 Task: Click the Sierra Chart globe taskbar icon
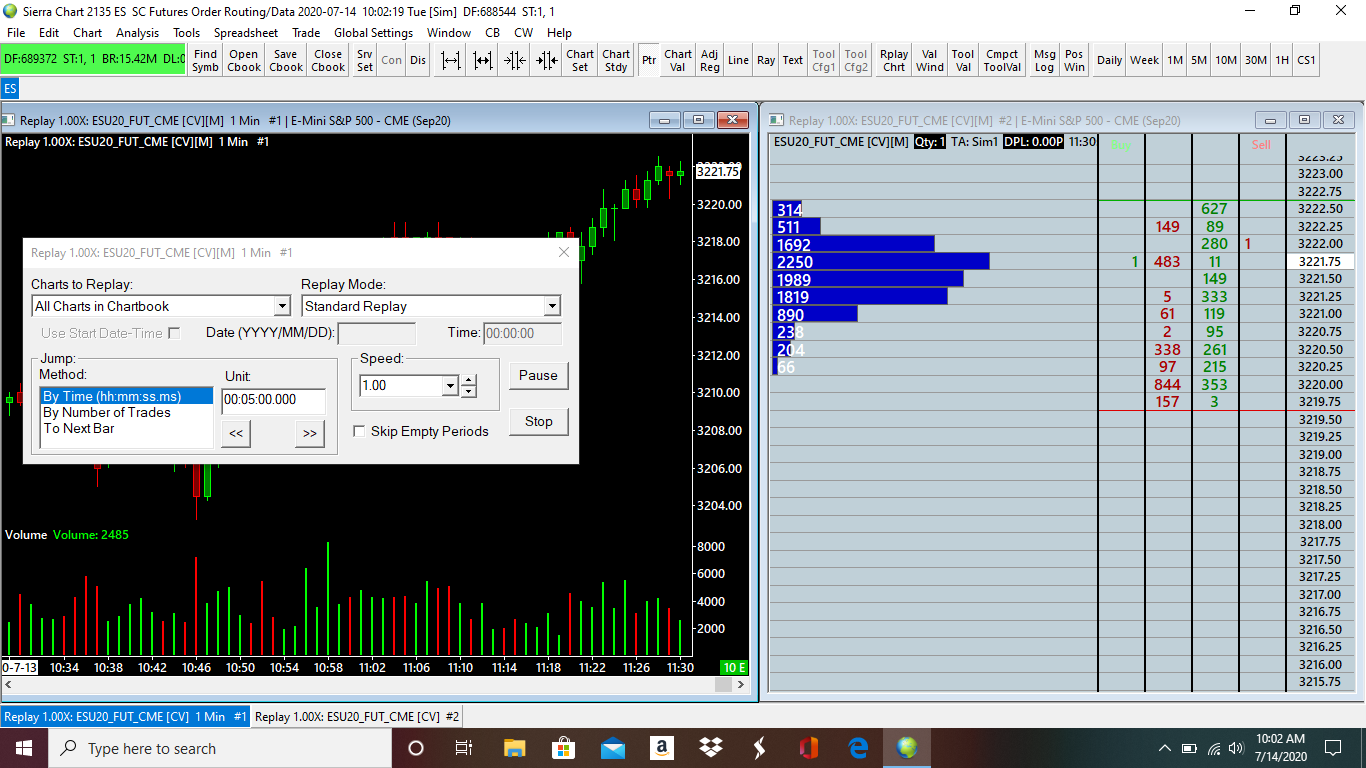point(907,748)
